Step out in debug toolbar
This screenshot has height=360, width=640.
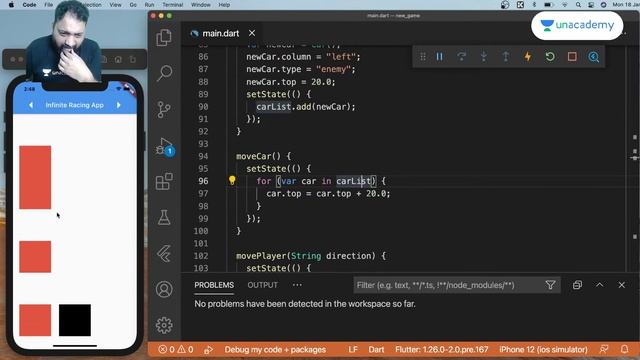506,57
